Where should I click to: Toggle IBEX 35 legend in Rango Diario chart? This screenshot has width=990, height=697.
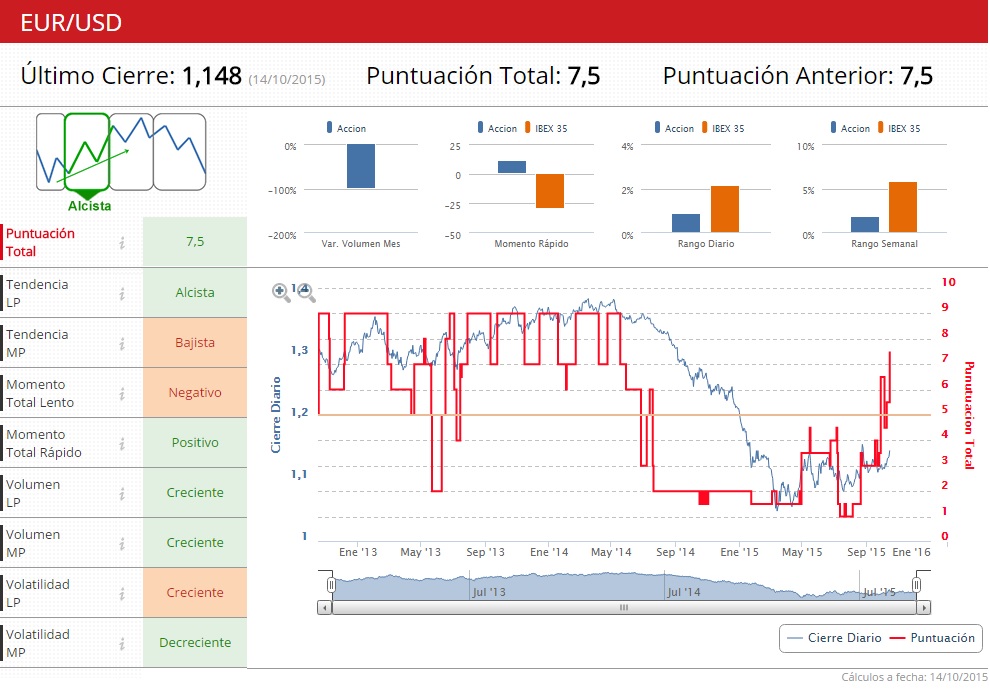[x=723, y=128]
